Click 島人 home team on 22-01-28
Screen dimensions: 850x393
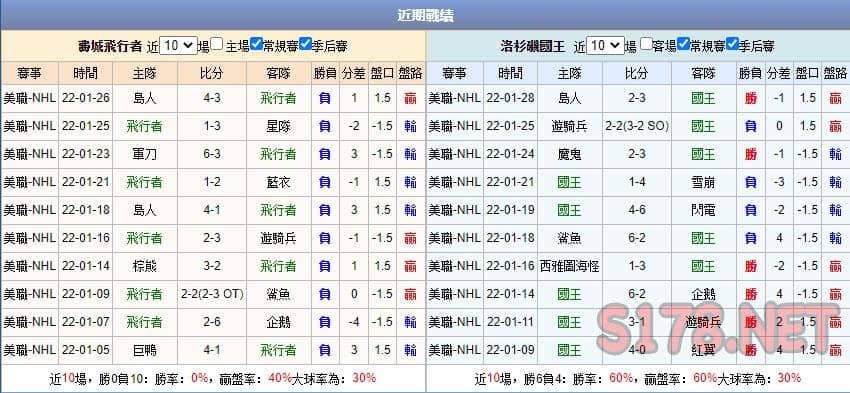570,98
